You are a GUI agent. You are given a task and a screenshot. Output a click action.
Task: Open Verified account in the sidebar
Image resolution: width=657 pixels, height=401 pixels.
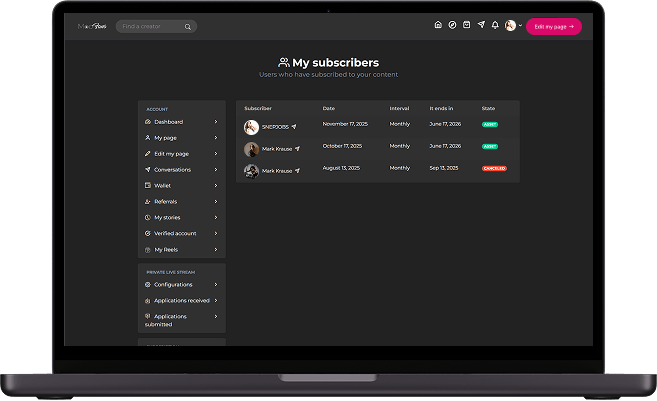[x=181, y=233]
